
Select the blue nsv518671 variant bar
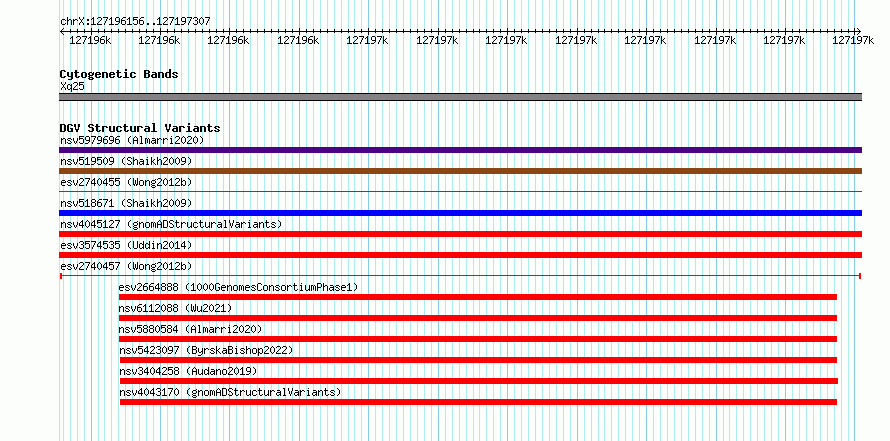pyautogui.click(x=460, y=213)
